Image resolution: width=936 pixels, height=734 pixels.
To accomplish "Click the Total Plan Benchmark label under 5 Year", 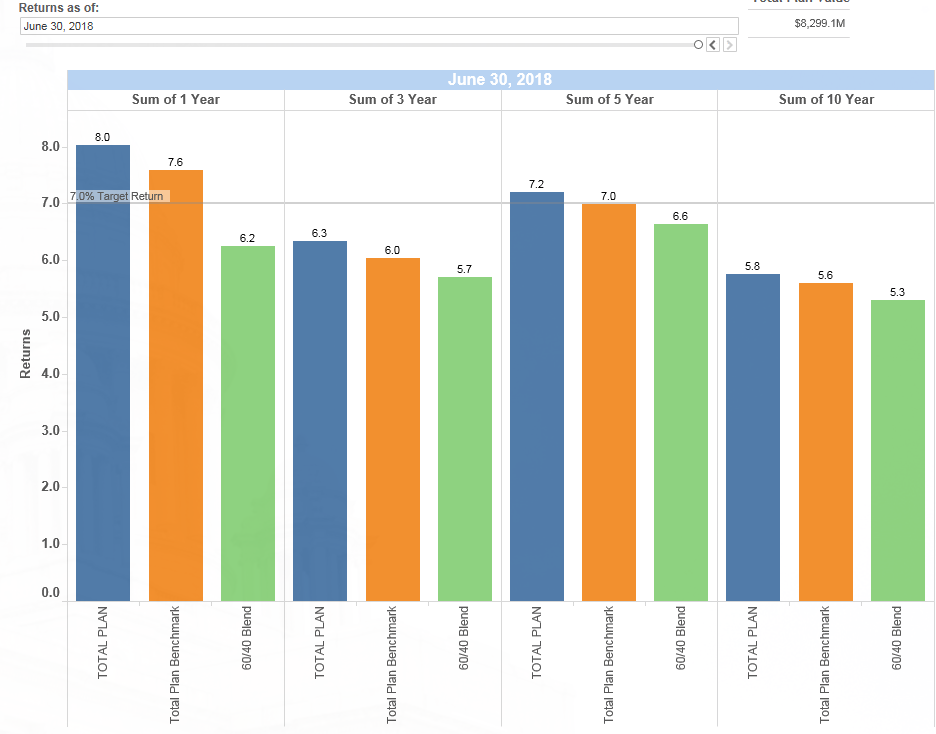I will coord(608,665).
